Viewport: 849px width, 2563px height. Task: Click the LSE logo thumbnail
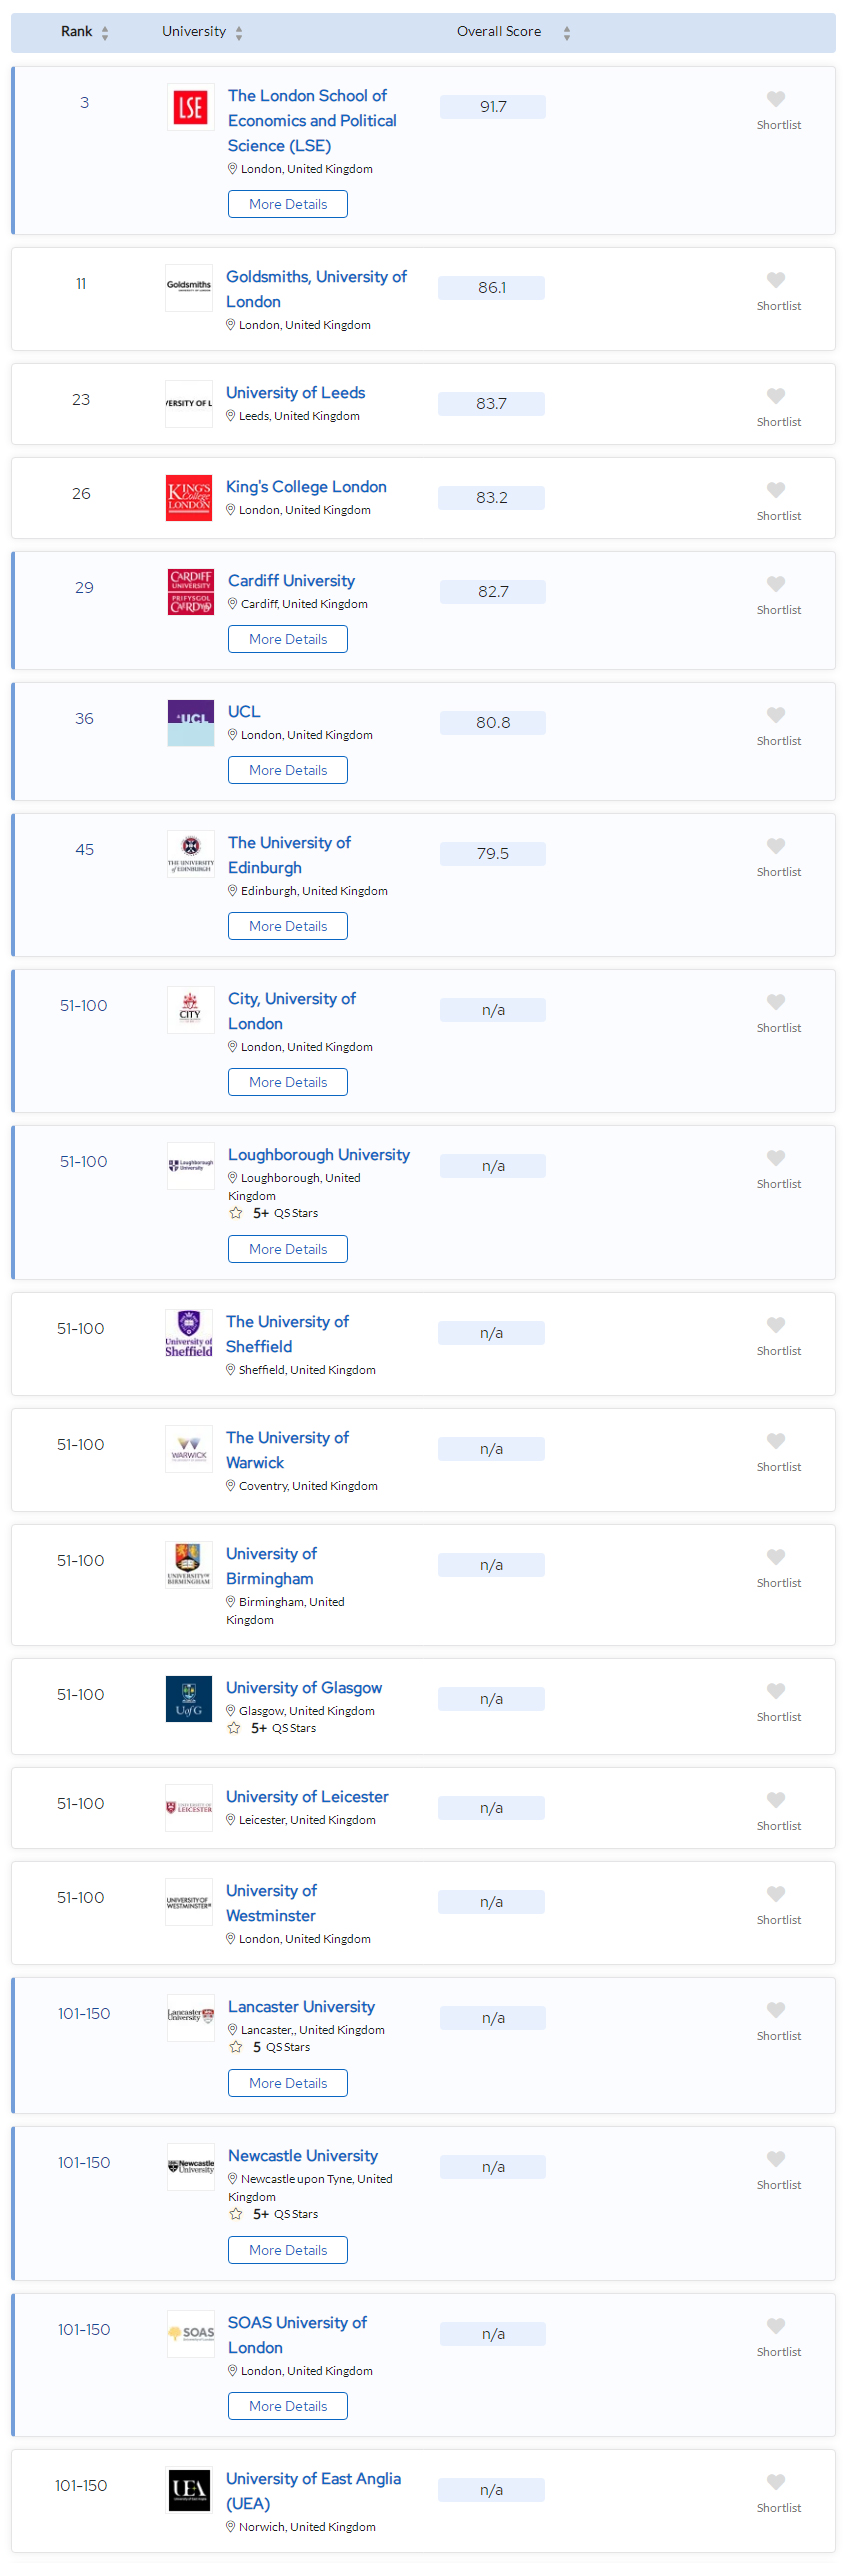coord(190,107)
